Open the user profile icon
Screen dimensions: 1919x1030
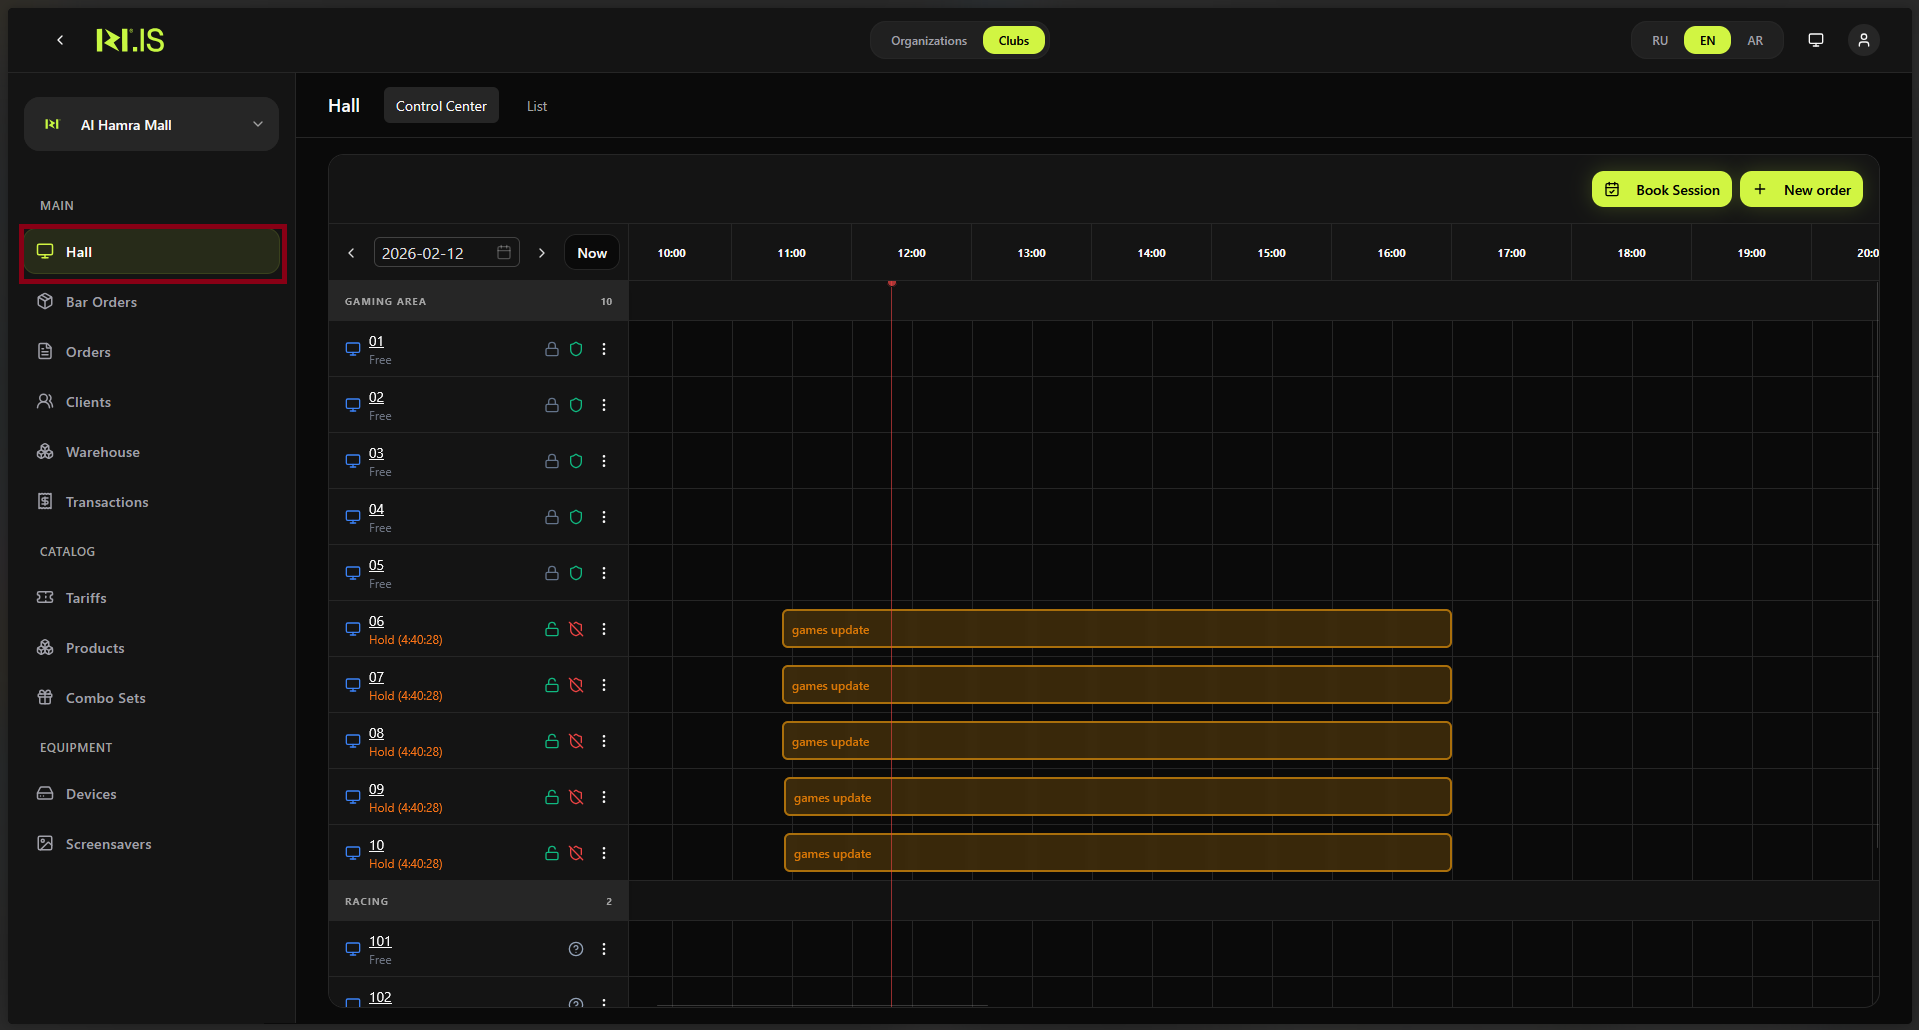(x=1863, y=40)
